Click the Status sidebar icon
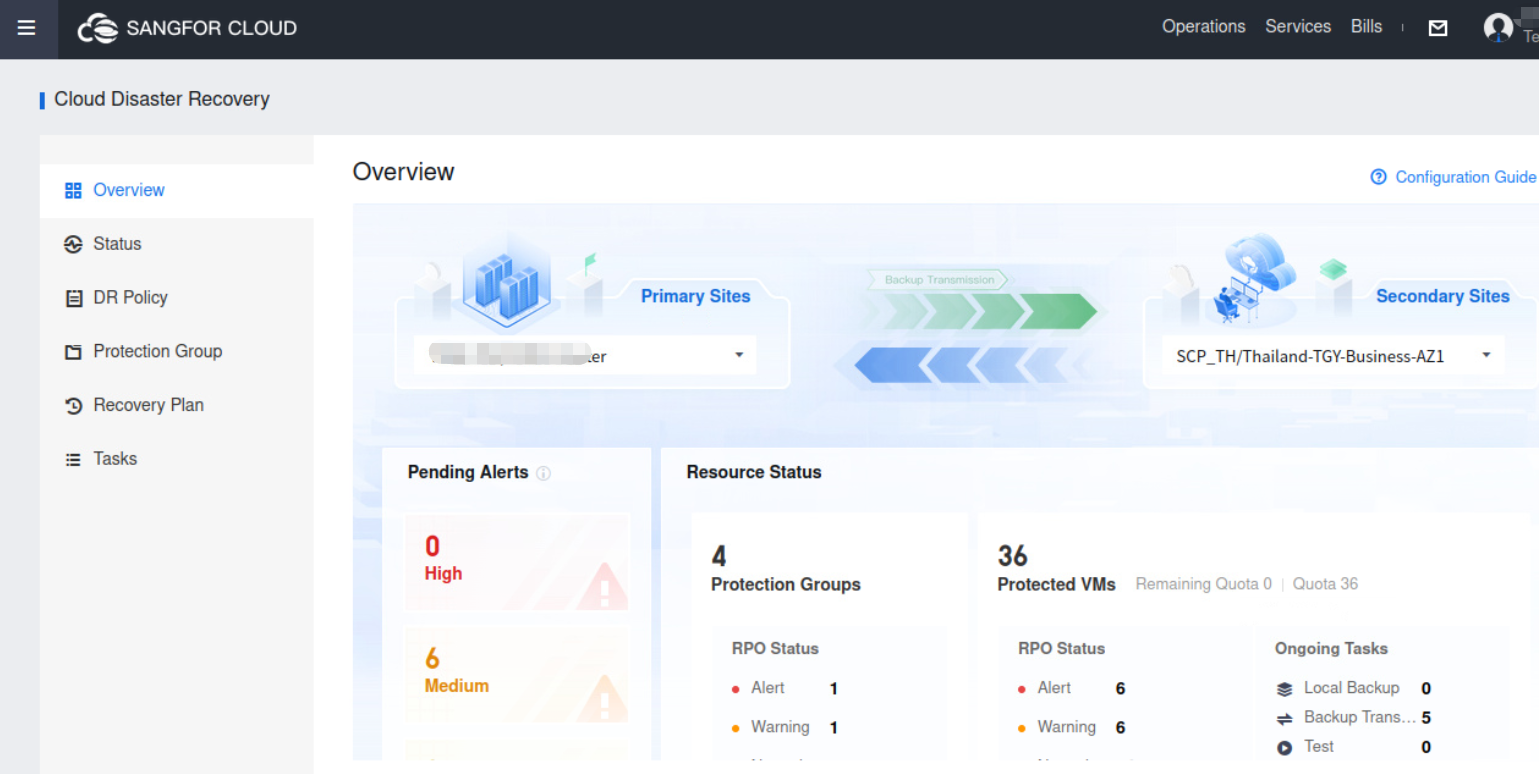This screenshot has height=774, width=1539. [73, 244]
